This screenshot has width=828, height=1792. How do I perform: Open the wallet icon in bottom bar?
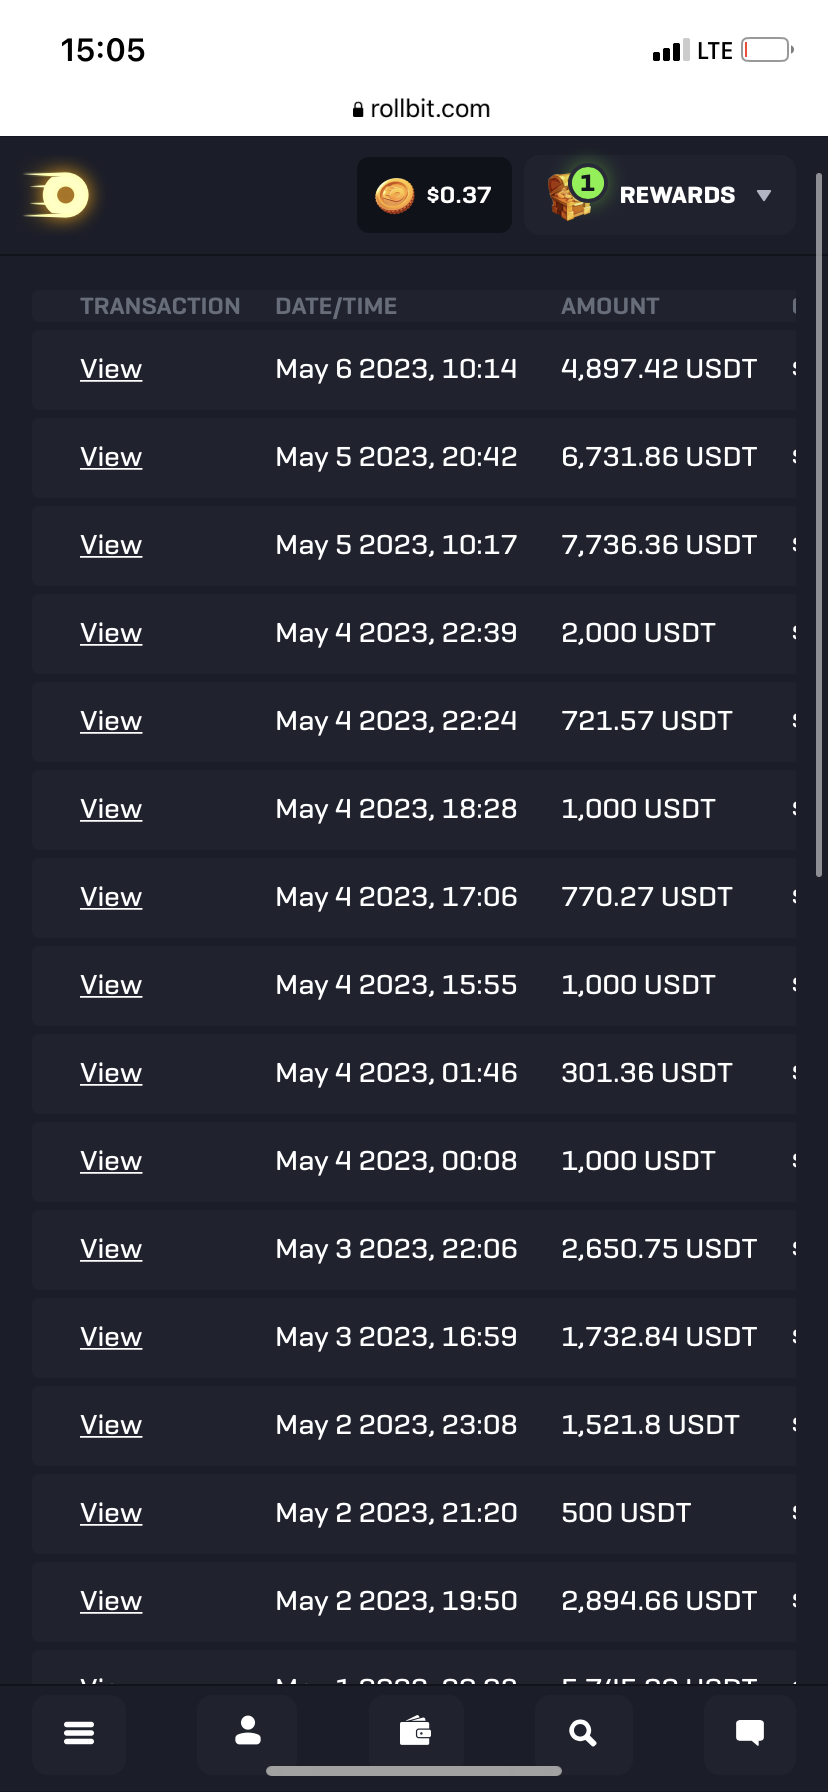pyautogui.click(x=415, y=1732)
